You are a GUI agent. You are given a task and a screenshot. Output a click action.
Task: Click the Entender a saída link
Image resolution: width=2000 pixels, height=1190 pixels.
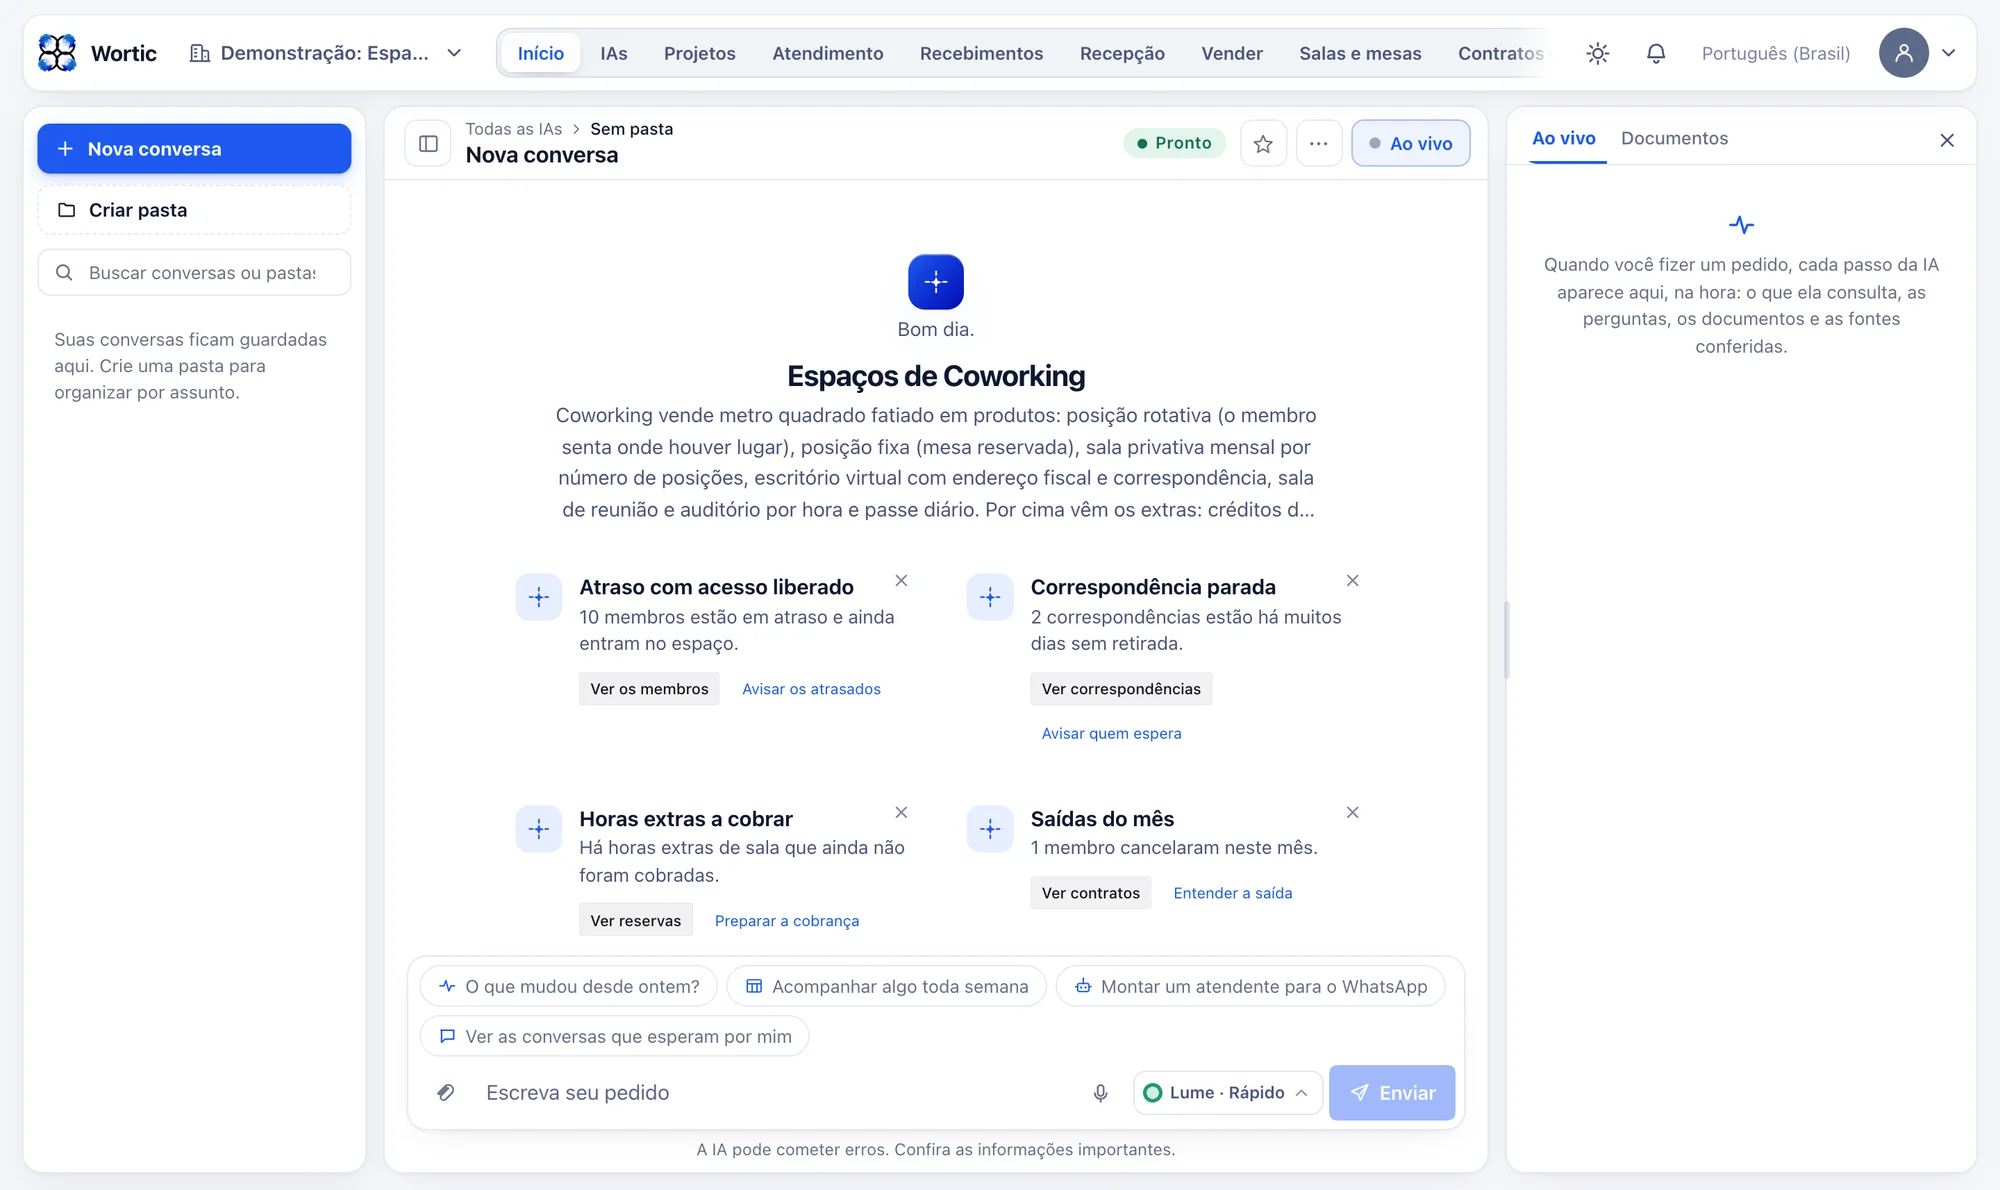point(1232,893)
